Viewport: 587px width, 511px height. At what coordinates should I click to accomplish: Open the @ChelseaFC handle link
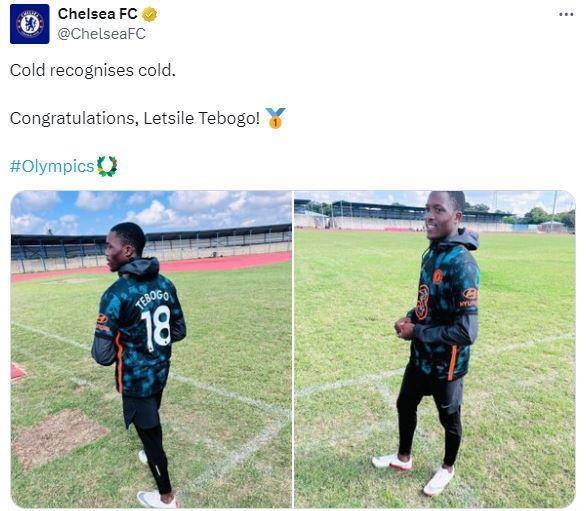(x=101, y=34)
